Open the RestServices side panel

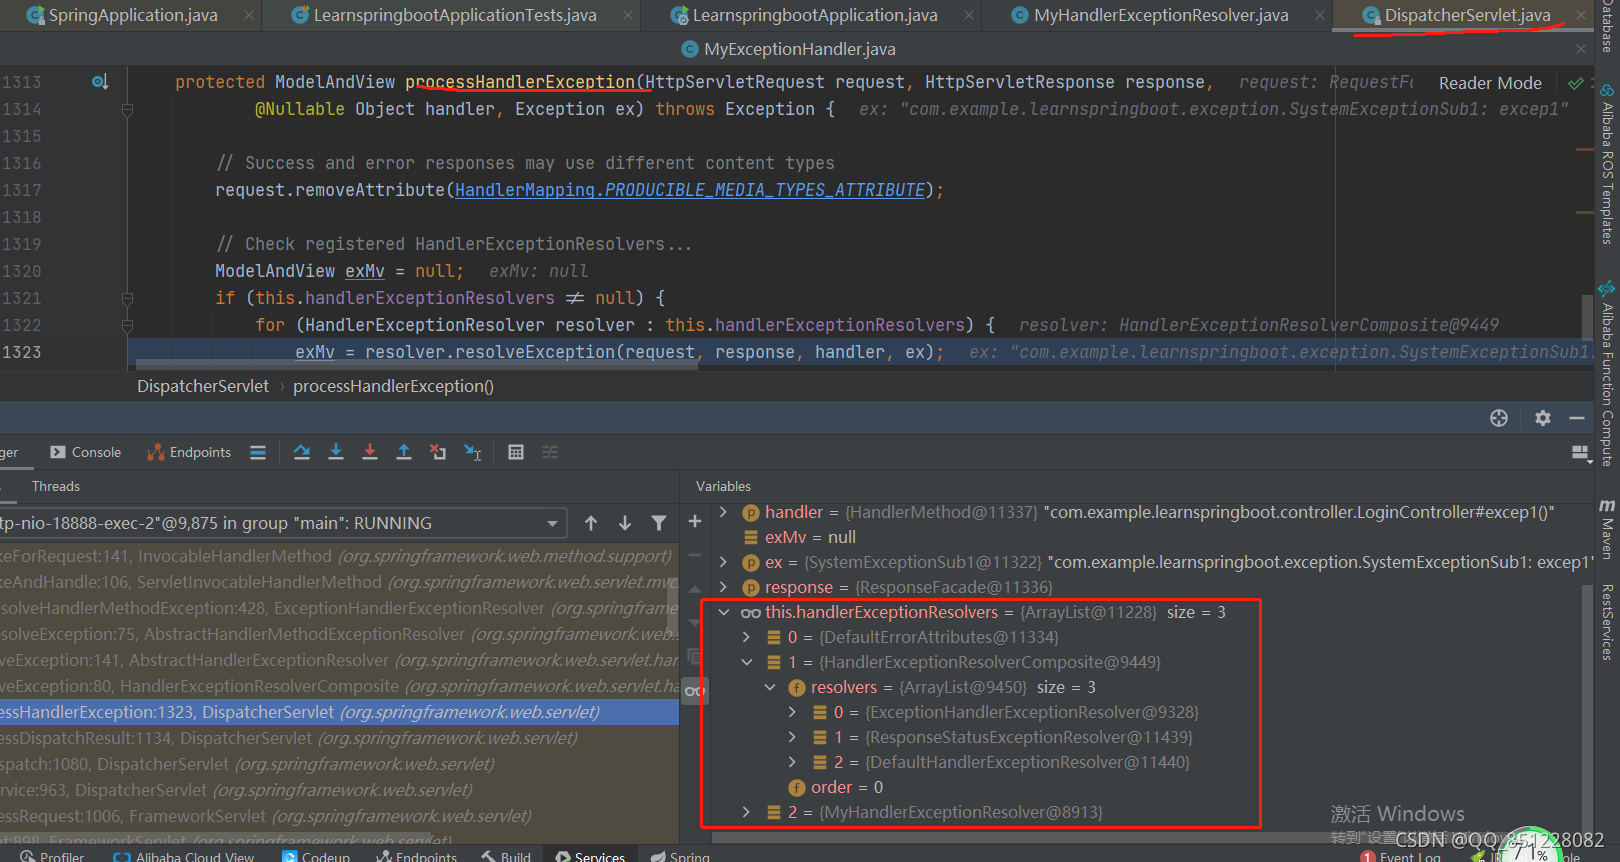1607,622
